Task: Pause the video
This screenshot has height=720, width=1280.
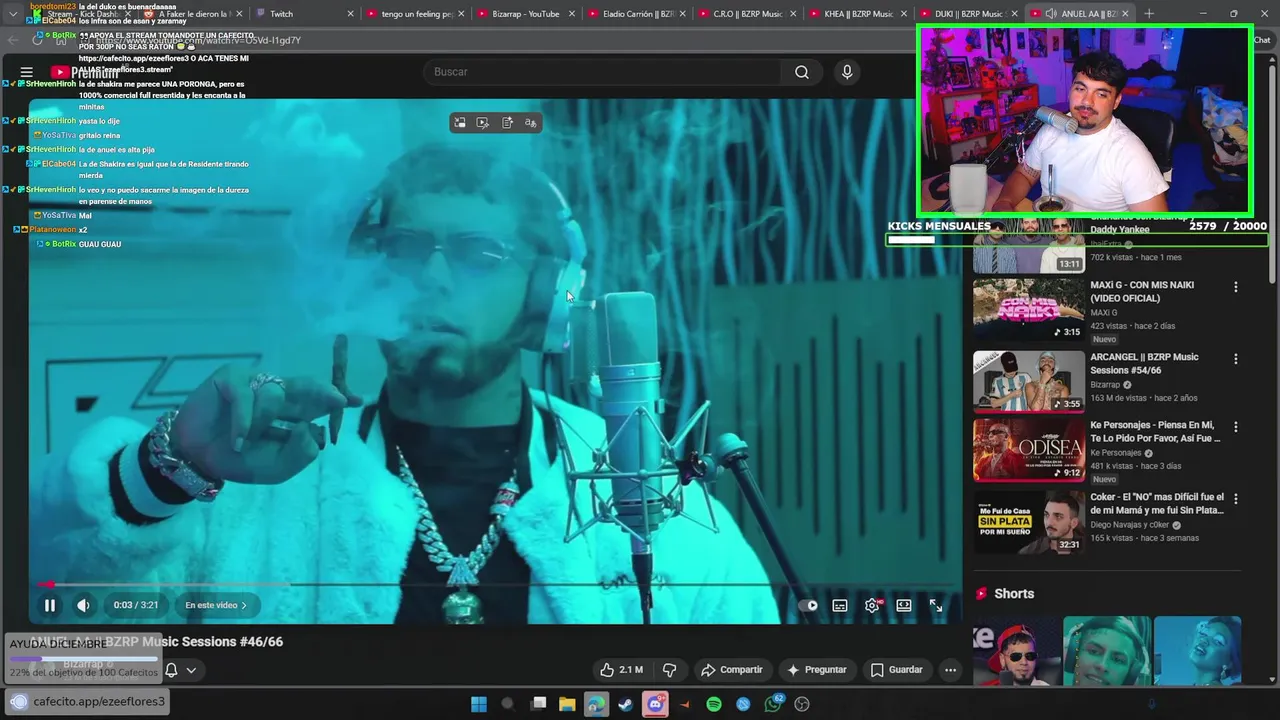Action: (49, 605)
